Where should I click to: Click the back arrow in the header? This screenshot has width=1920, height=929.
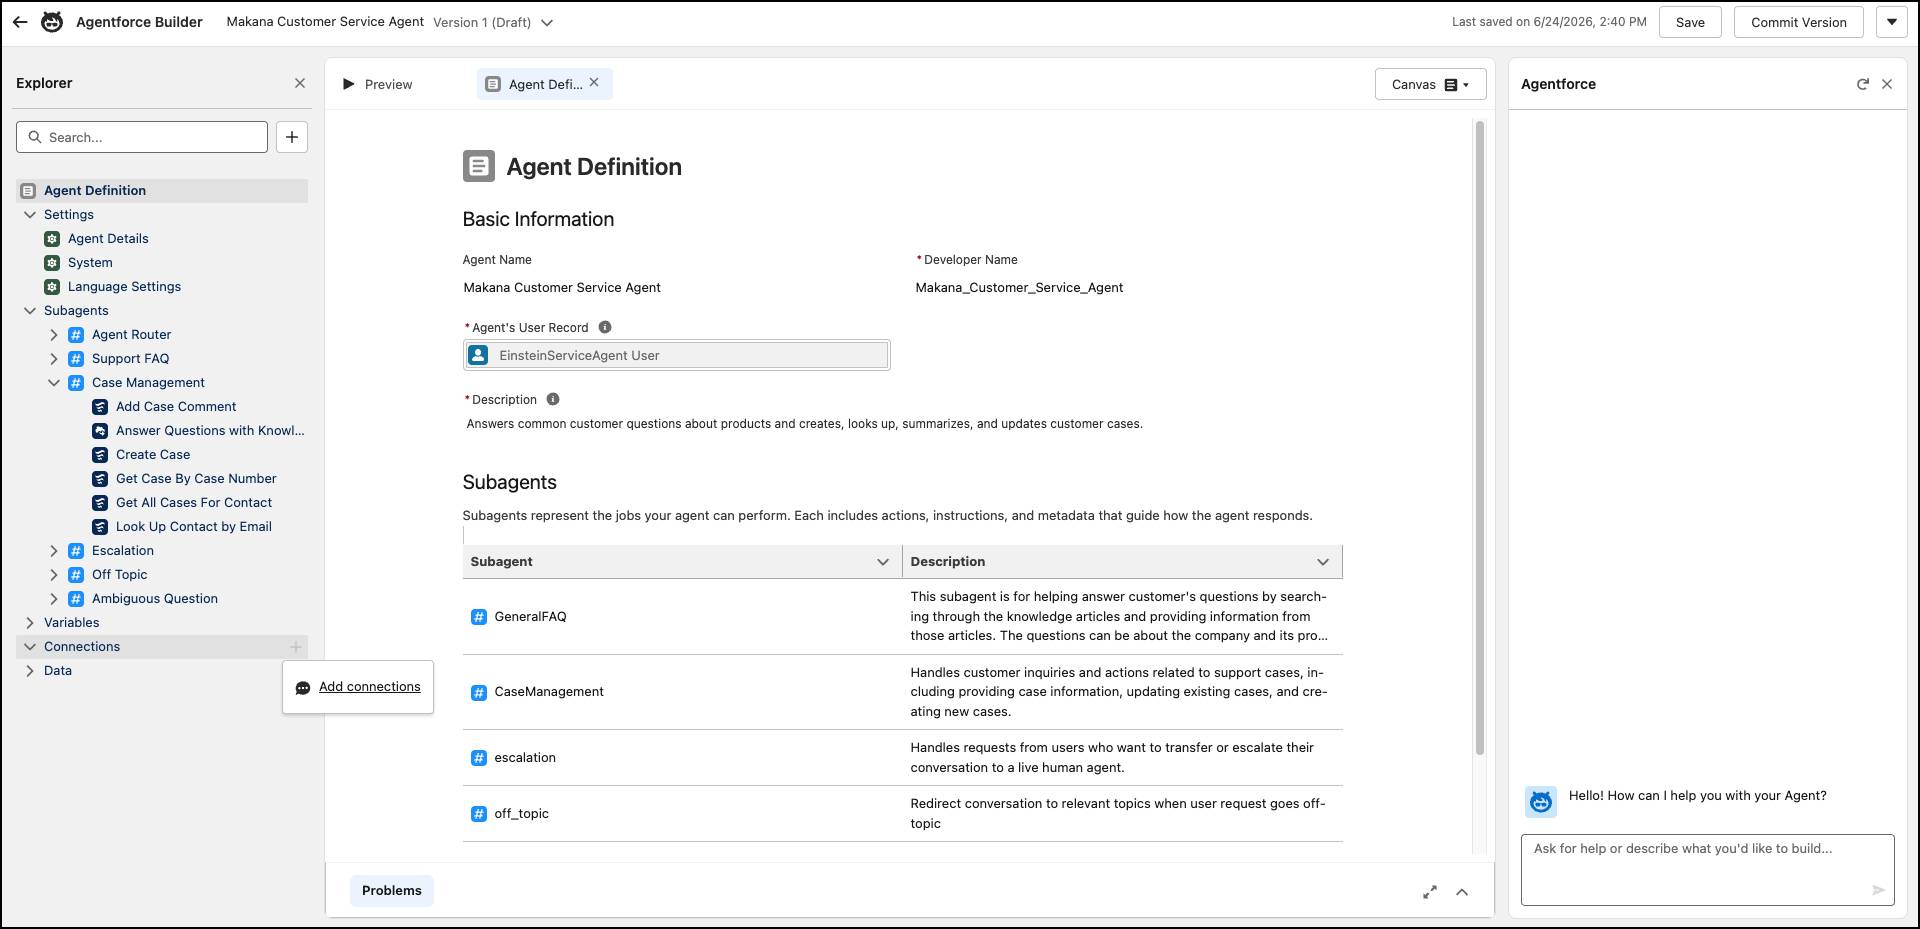[x=20, y=22]
